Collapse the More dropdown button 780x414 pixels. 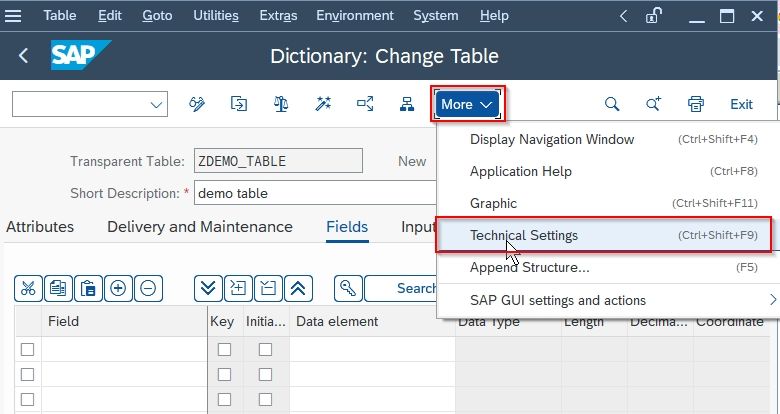coord(467,104)
